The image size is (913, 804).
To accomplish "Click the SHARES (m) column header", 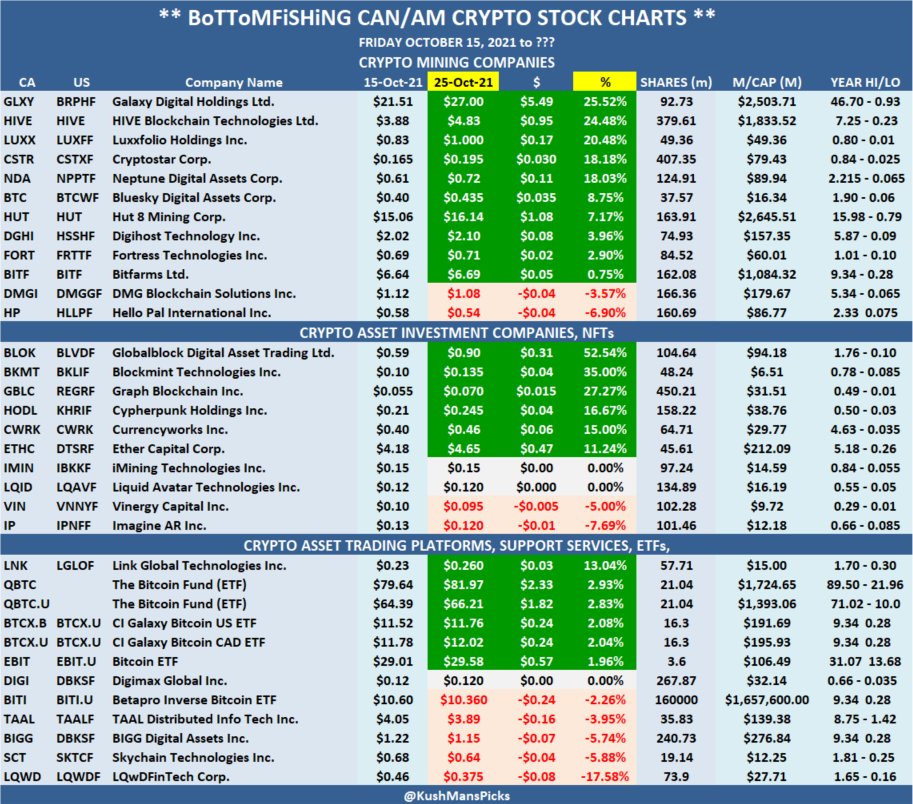I will pos(676,83).
